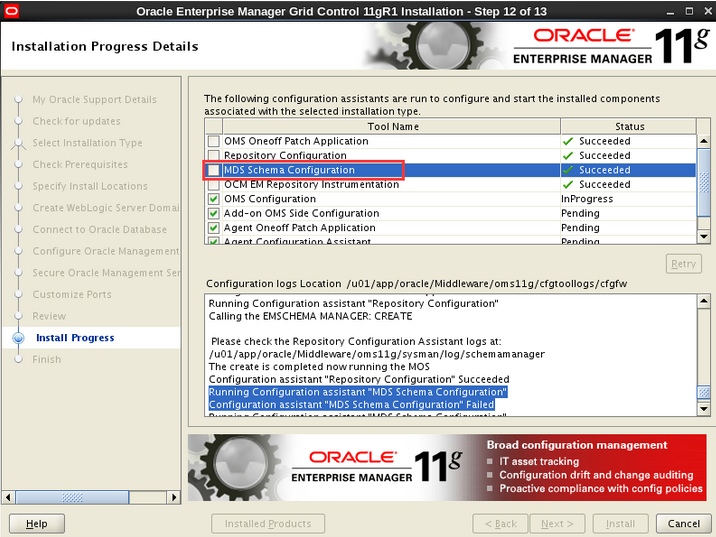Click the Back button
The width and height of the screenshot is (716, 537).
(500, 524)
